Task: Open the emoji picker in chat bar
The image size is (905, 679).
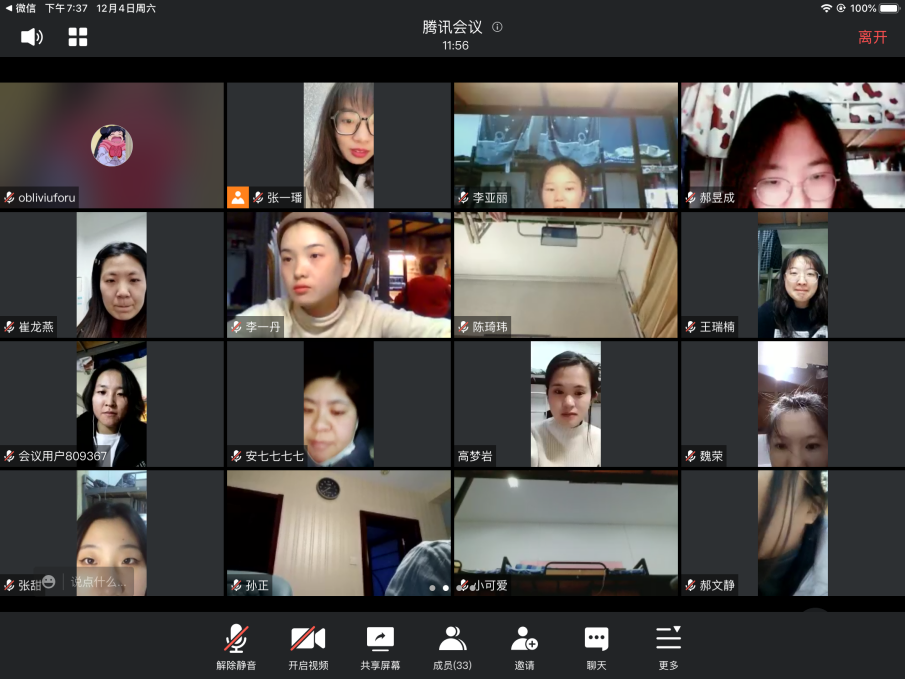Action: point(49,581)
